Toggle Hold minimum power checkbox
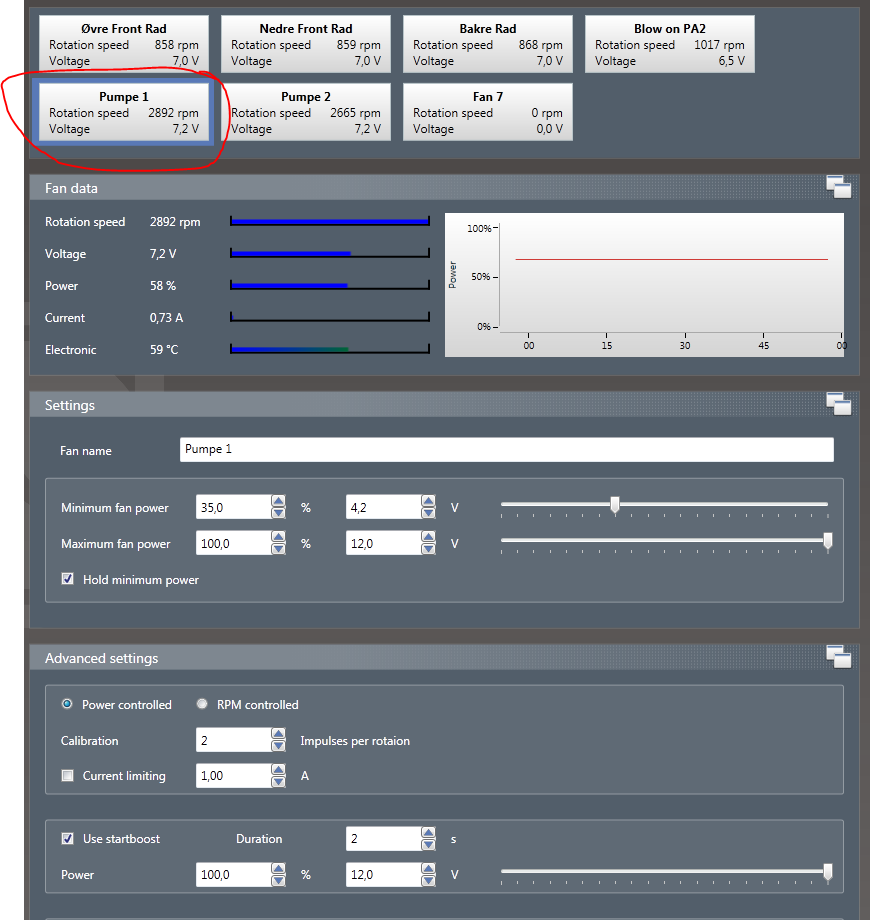 pos(68,579)
